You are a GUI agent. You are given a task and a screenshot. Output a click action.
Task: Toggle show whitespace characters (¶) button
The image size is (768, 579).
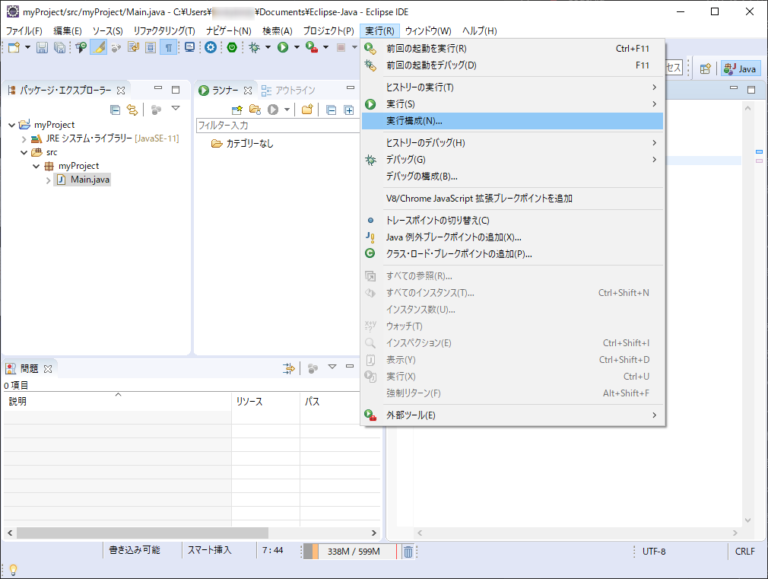[169, 47]
